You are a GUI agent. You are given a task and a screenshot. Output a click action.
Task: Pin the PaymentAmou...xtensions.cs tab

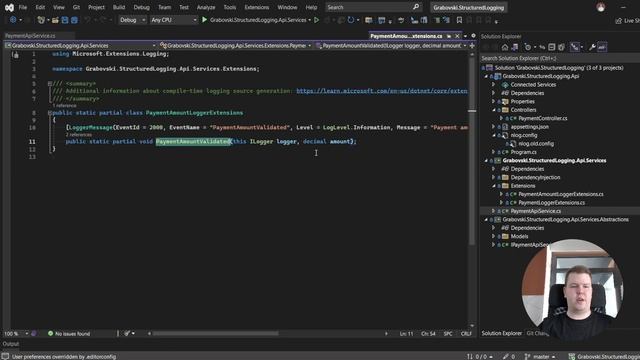coord(449,36)
